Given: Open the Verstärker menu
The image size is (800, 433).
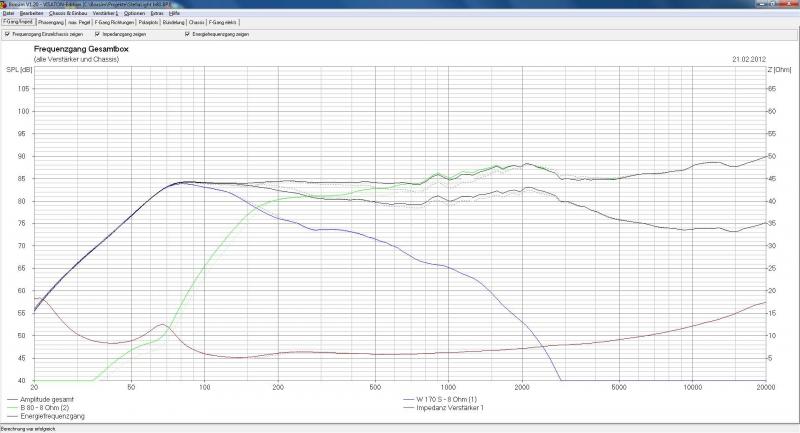Looking at the screenshot, I should [105, 13].
